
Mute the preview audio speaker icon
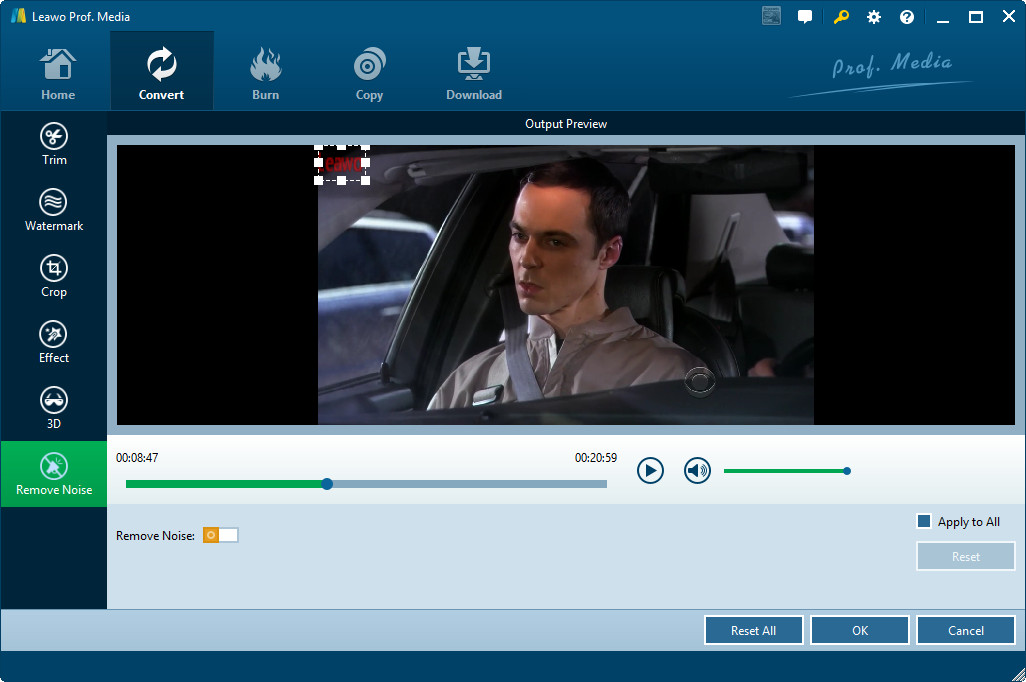pyautogui.click(x=697, y=471)
